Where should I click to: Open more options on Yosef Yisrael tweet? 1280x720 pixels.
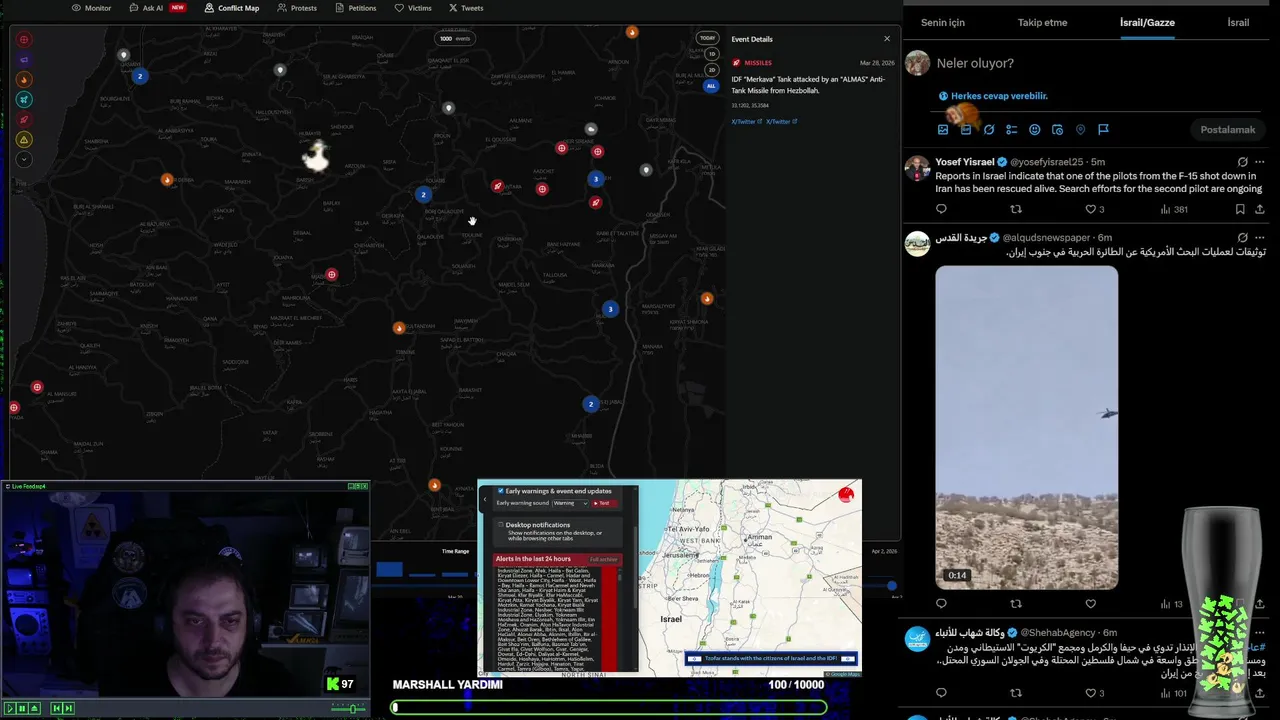click(x=1260, y=162)
